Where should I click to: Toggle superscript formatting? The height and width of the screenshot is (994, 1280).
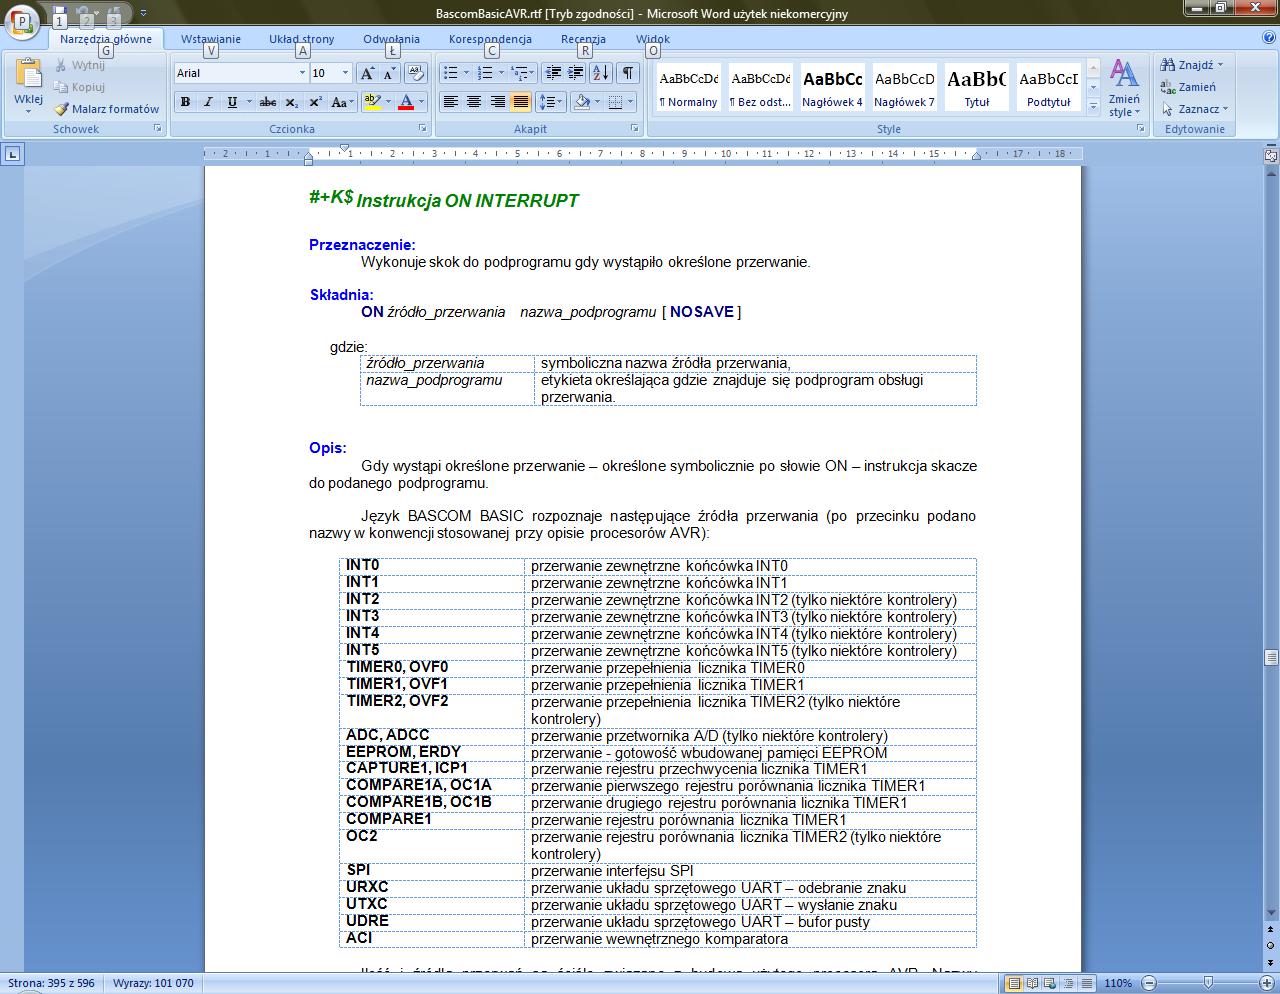point(315,102)
